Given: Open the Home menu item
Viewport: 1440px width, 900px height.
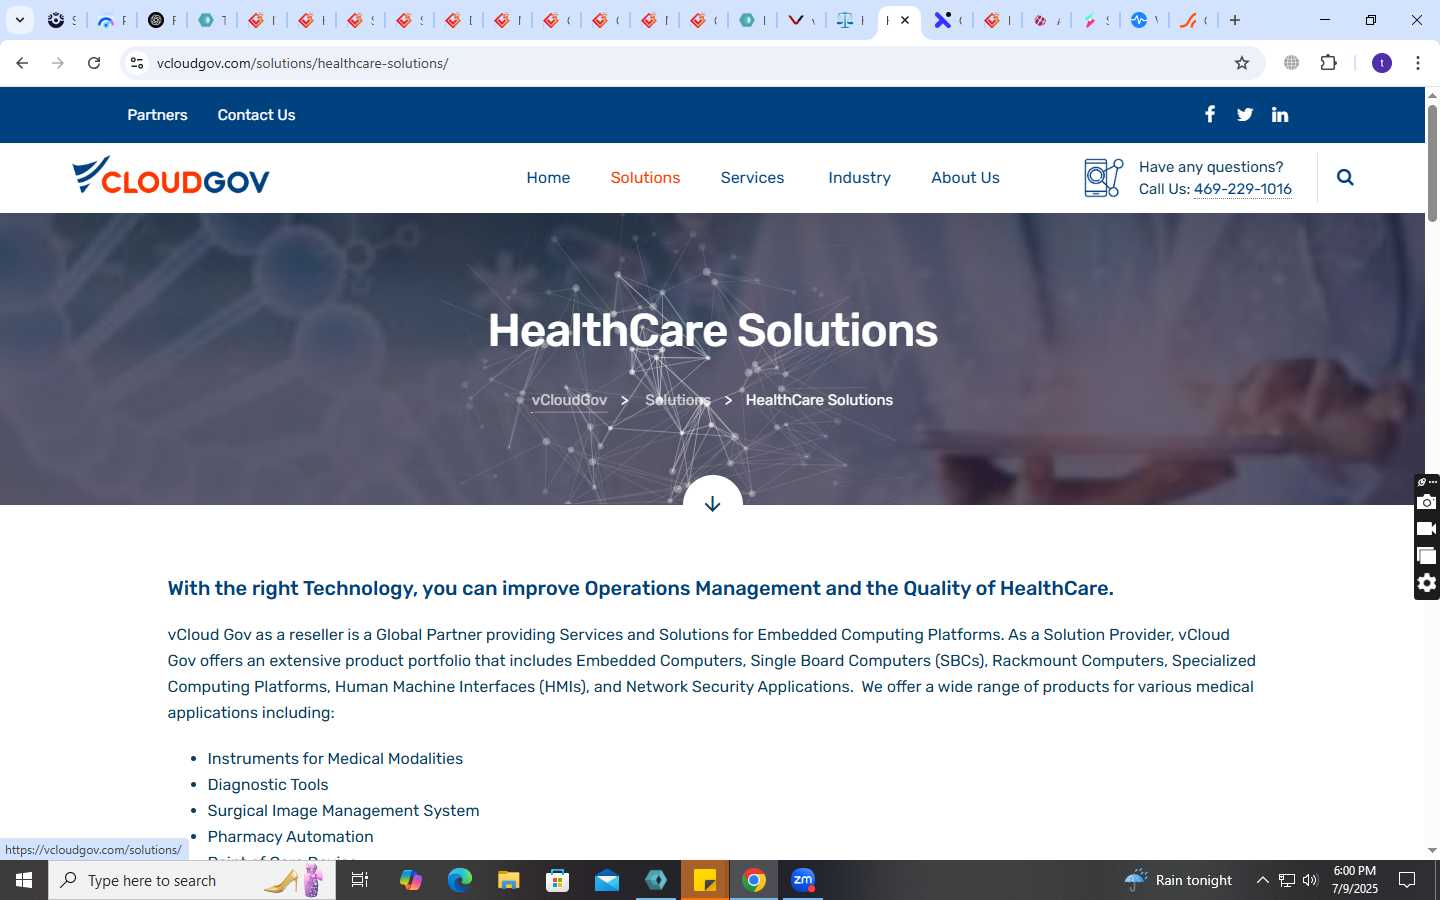Looking at the screenshot, I should [x=548, y=177].
